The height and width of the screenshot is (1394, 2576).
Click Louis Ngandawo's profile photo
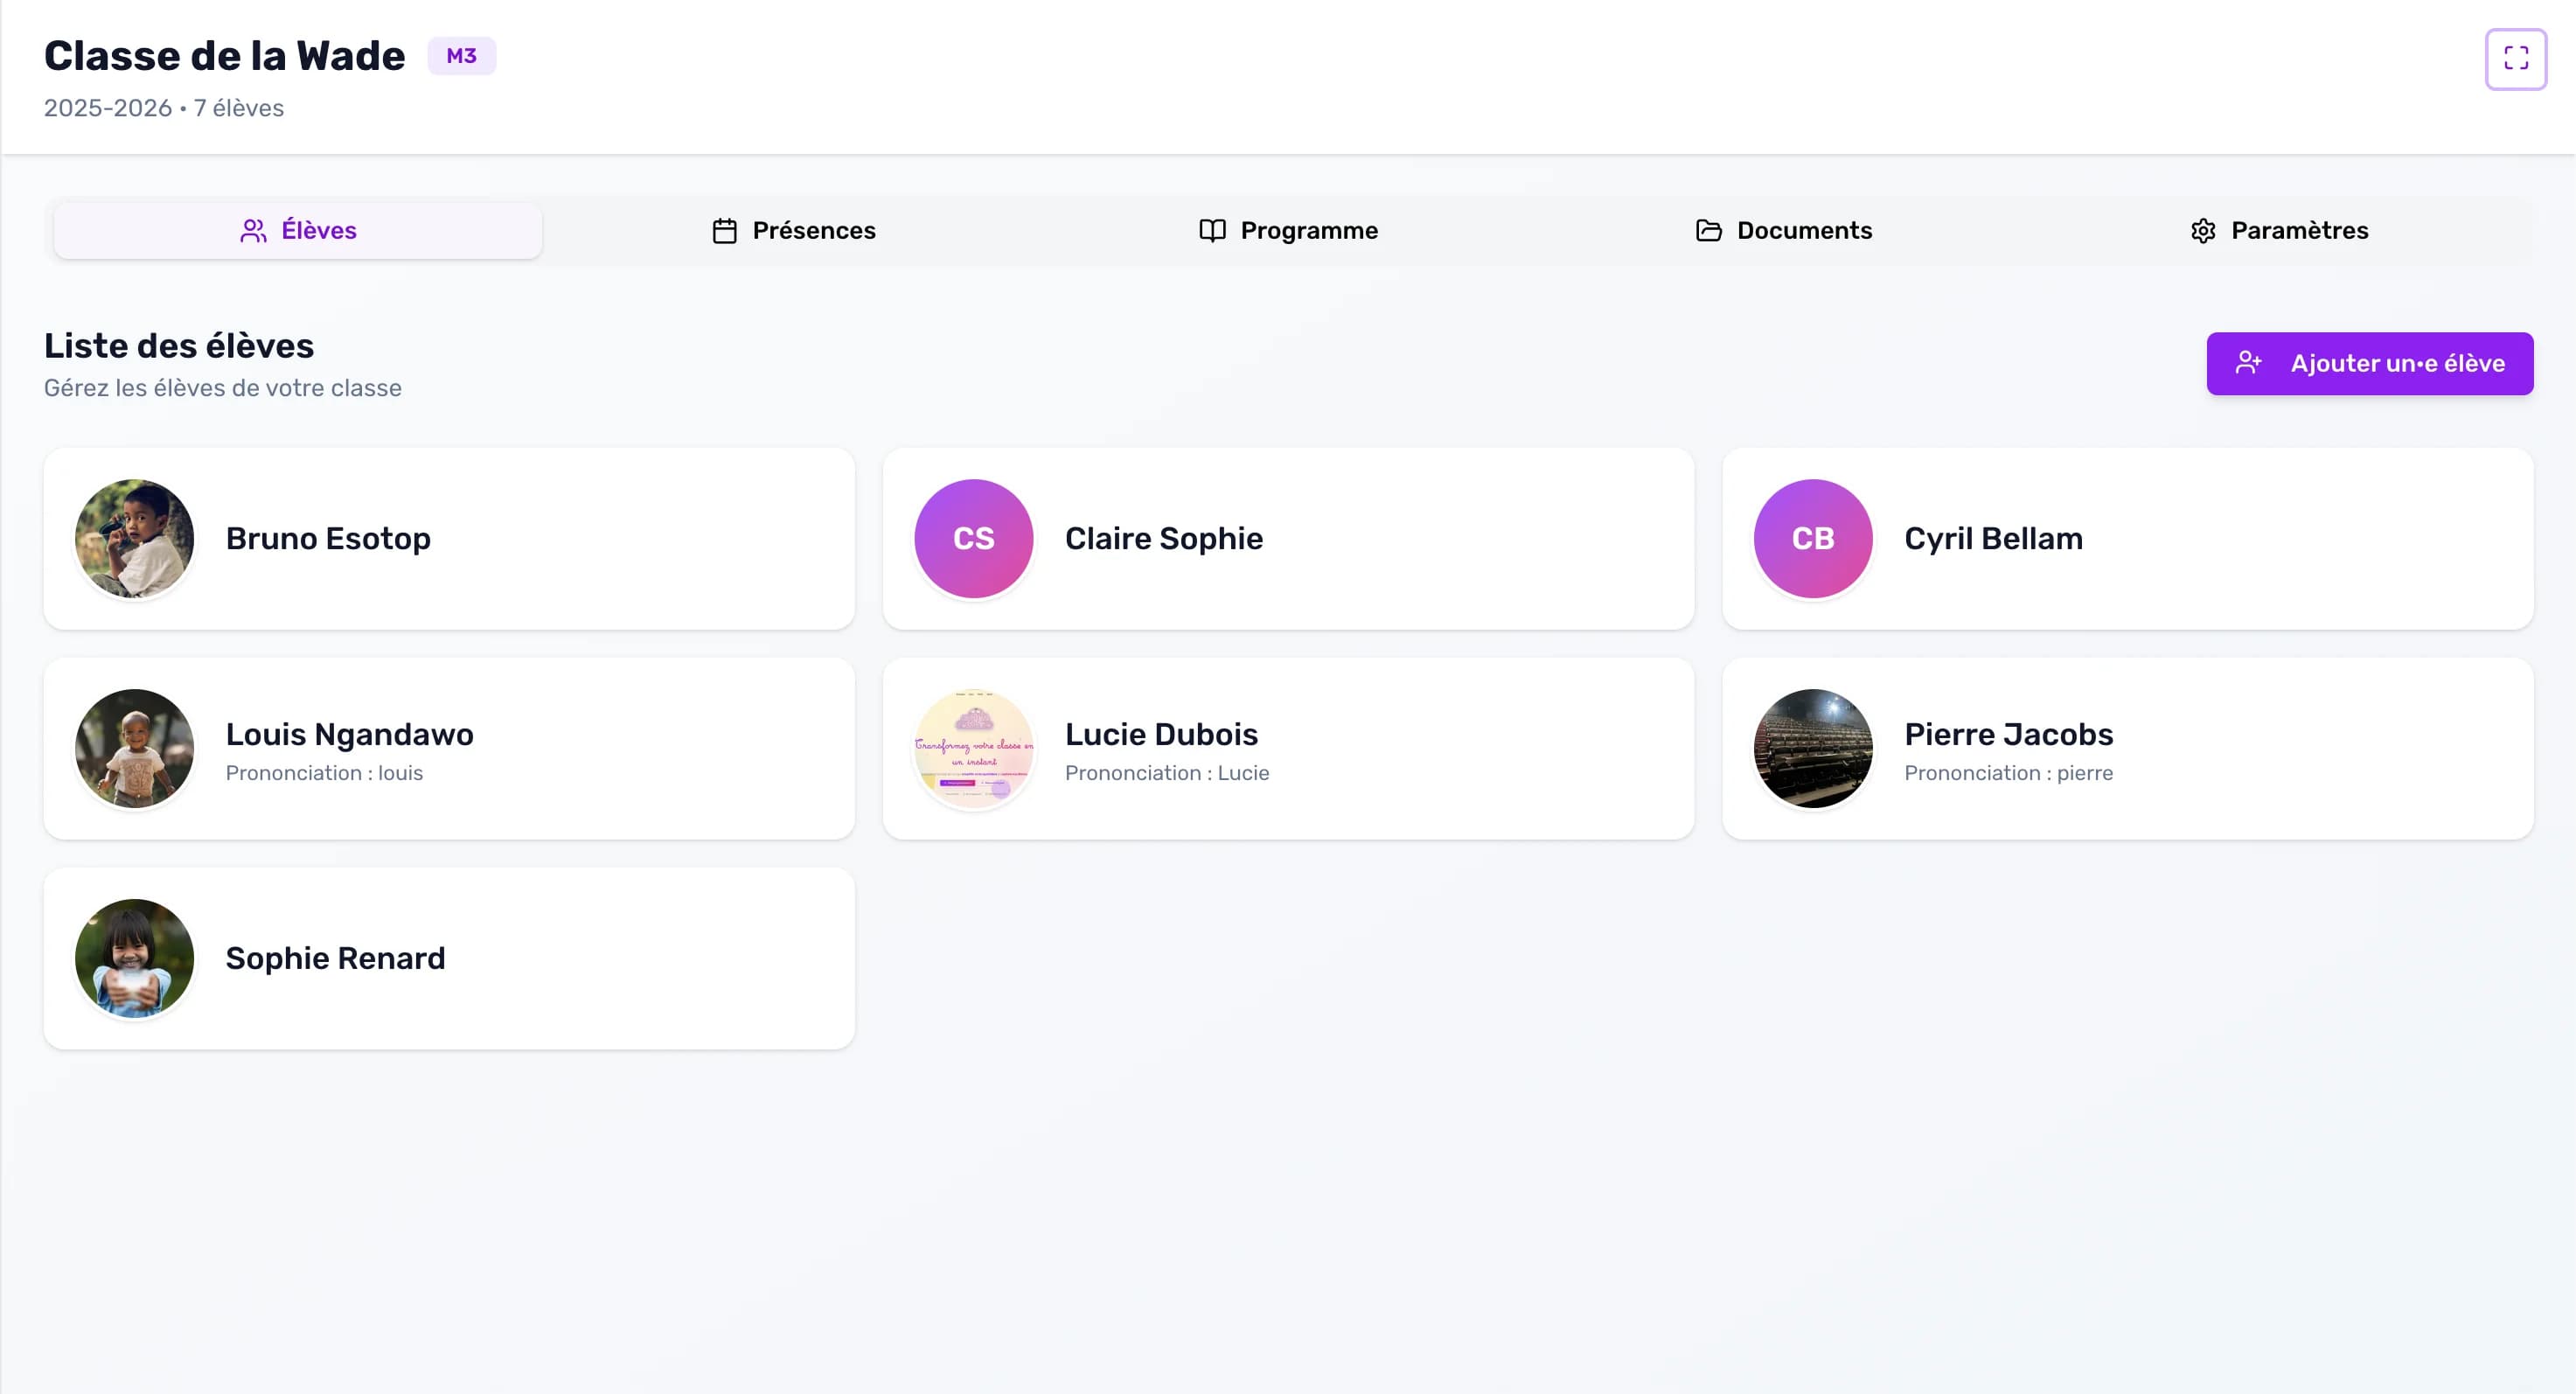134,748
